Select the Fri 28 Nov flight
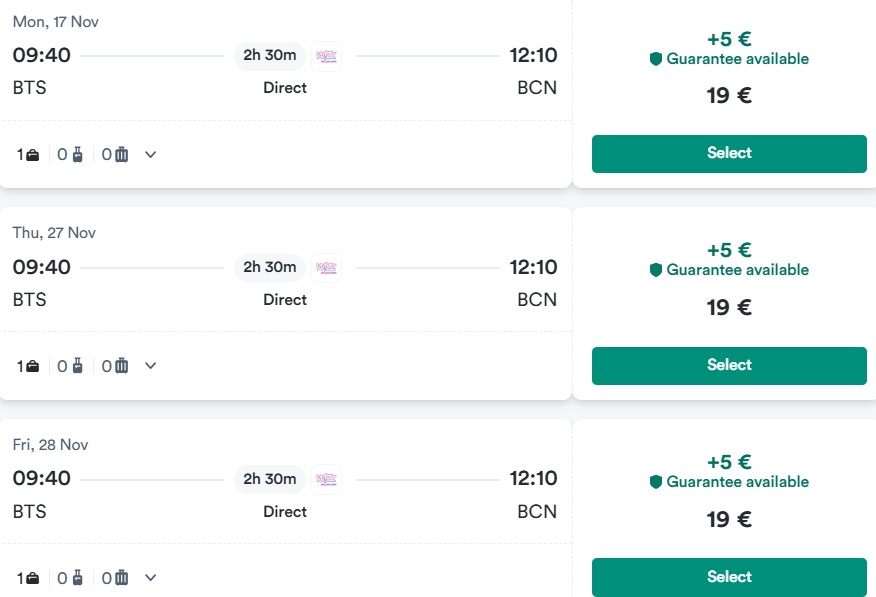Image resolution: width=876 pixels, height=597 pixels. point(729,577)
